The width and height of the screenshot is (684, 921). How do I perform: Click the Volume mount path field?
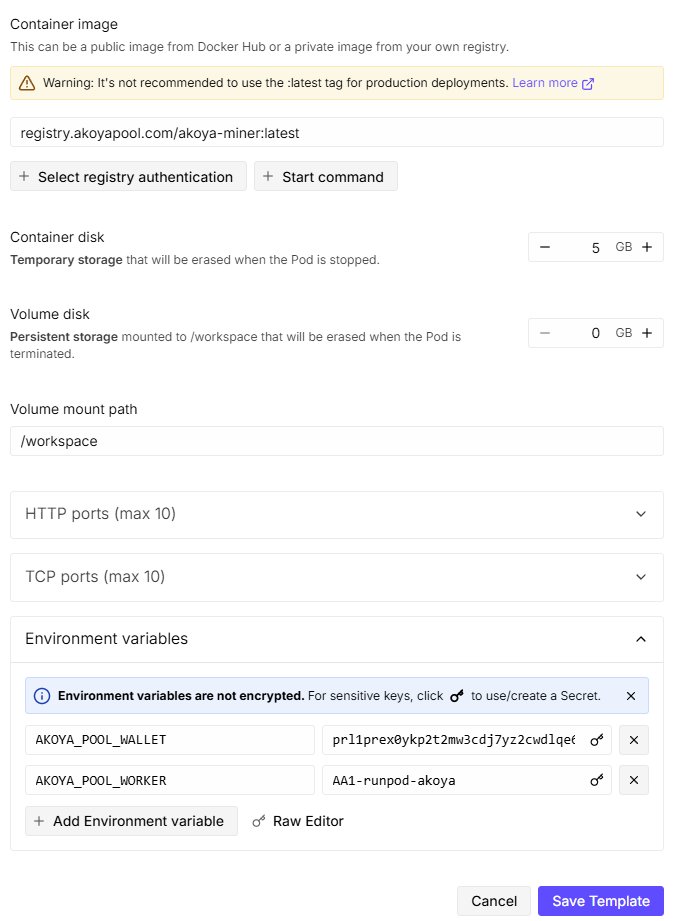[337, 441]
